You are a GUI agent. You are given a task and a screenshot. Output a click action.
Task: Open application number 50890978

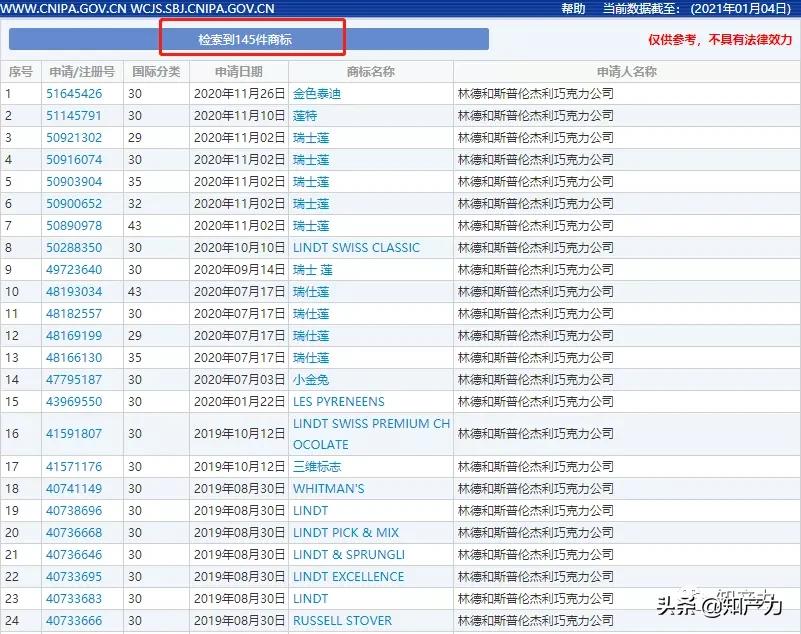[x=74, y=225]
